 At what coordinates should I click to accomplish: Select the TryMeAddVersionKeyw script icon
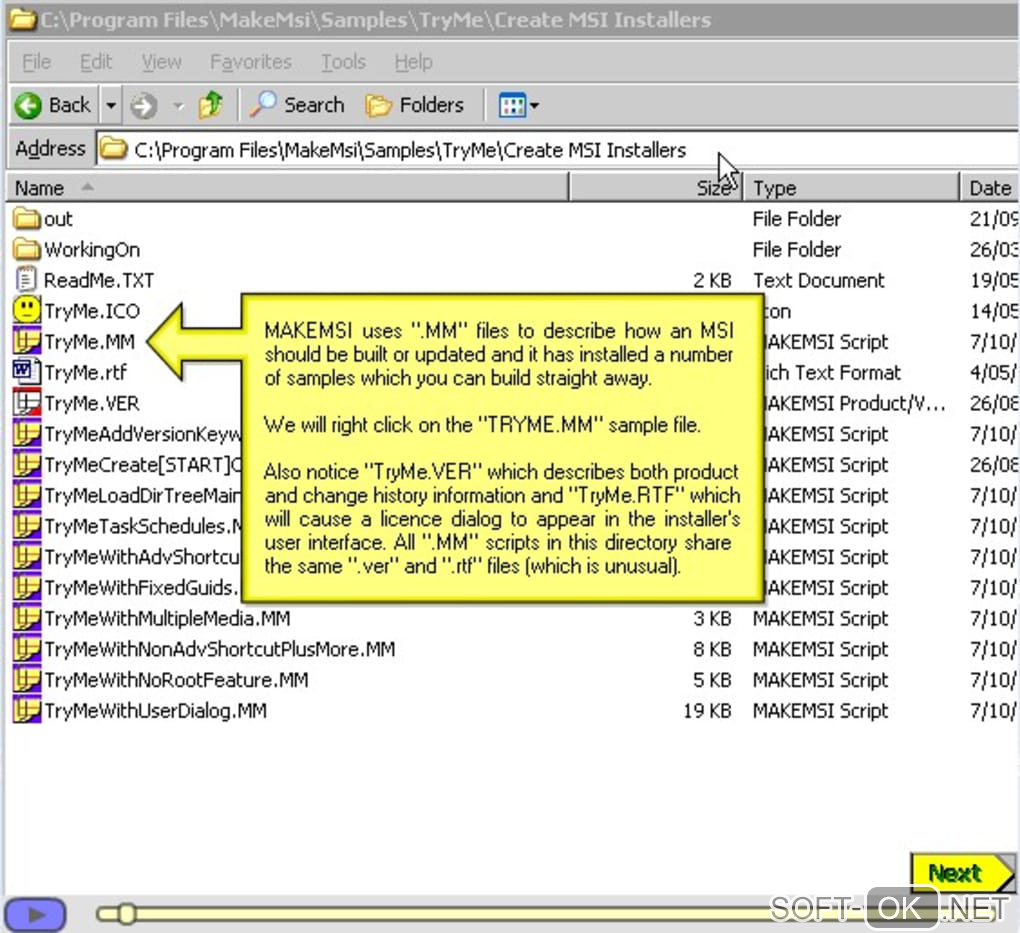[x=27, y=433]
